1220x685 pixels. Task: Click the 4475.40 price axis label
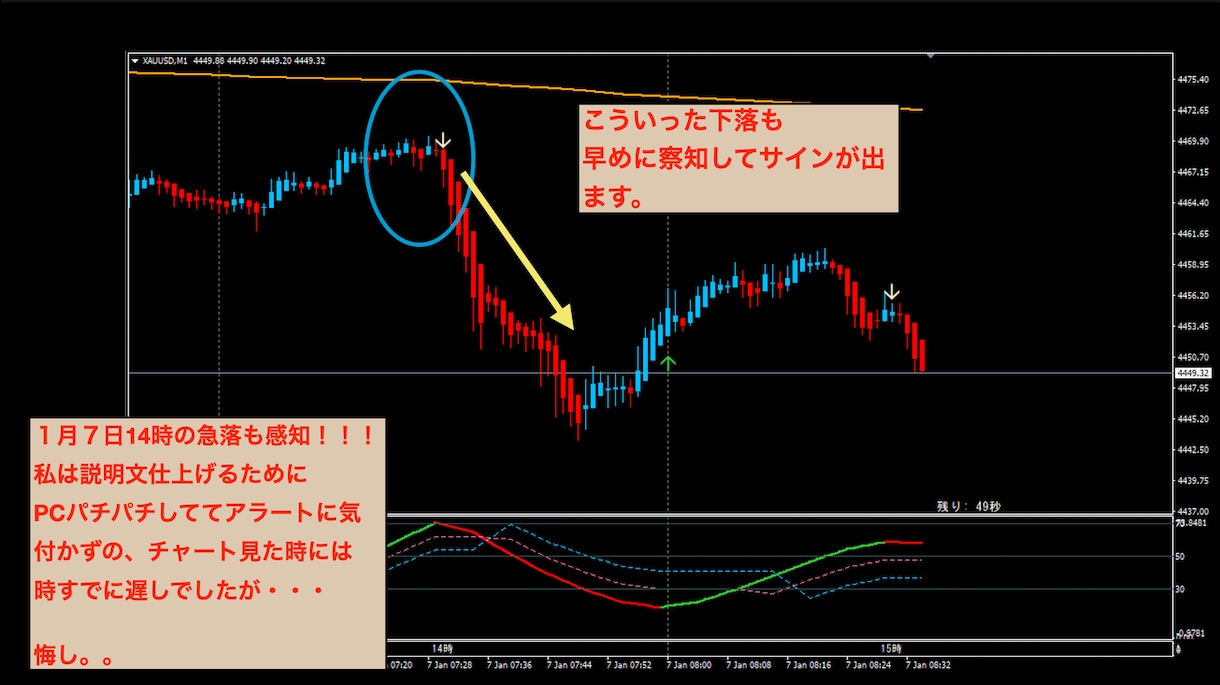(x=1194, y=79)
